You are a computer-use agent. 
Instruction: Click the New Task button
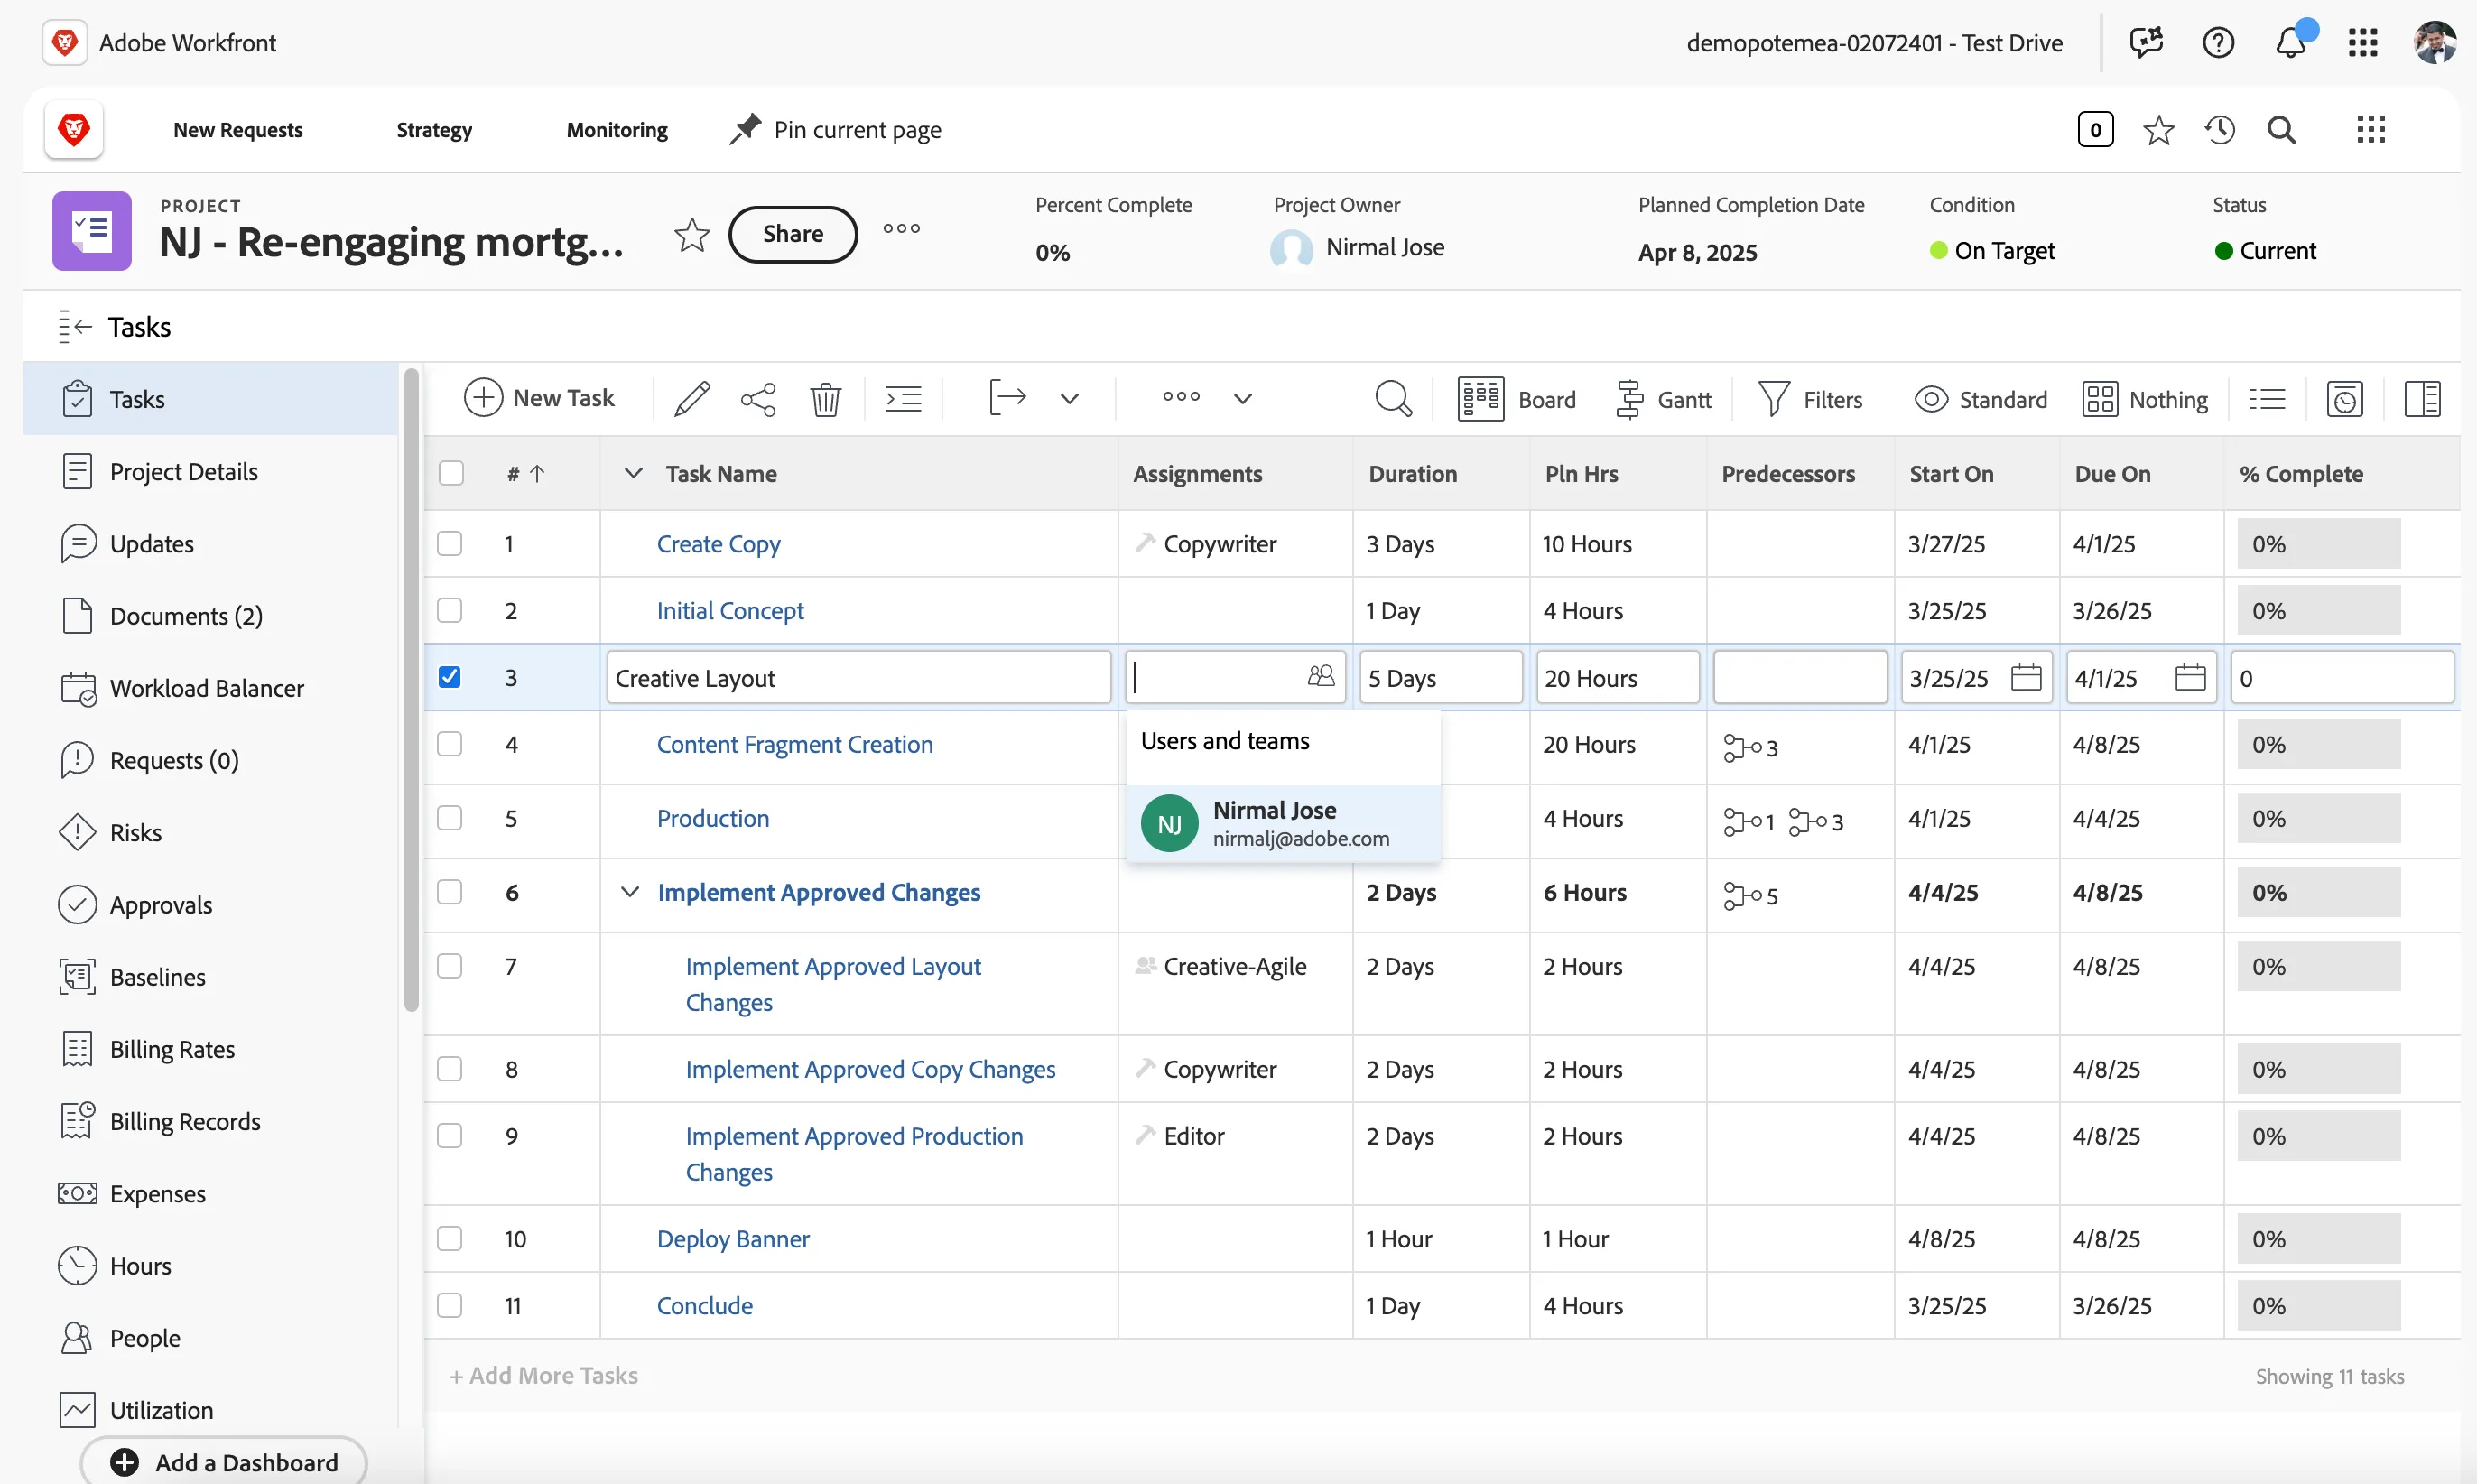539,398
